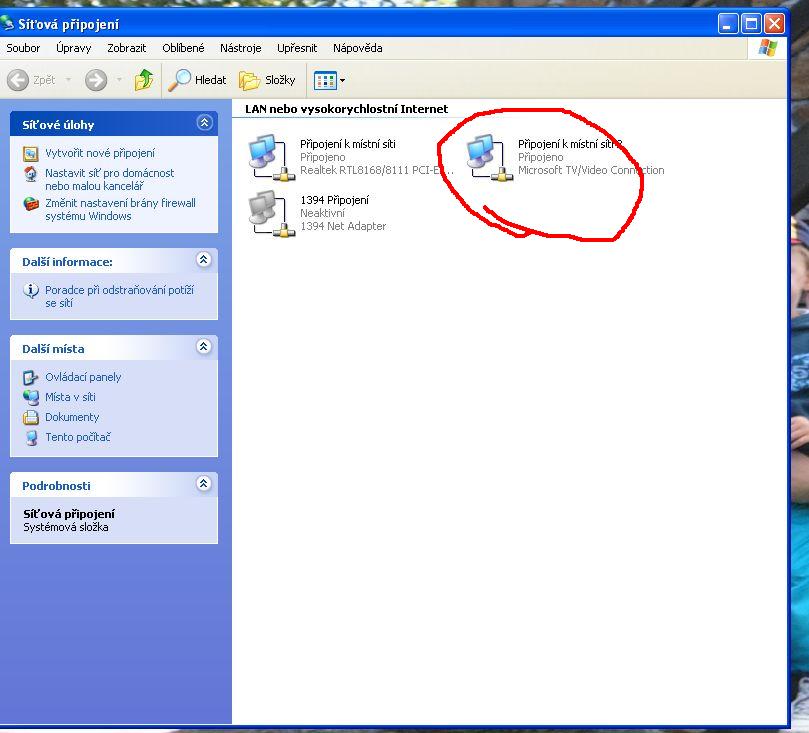The image size is (809, 733).
Task: Click home network setup wizard icon
Action: (30, 174)
